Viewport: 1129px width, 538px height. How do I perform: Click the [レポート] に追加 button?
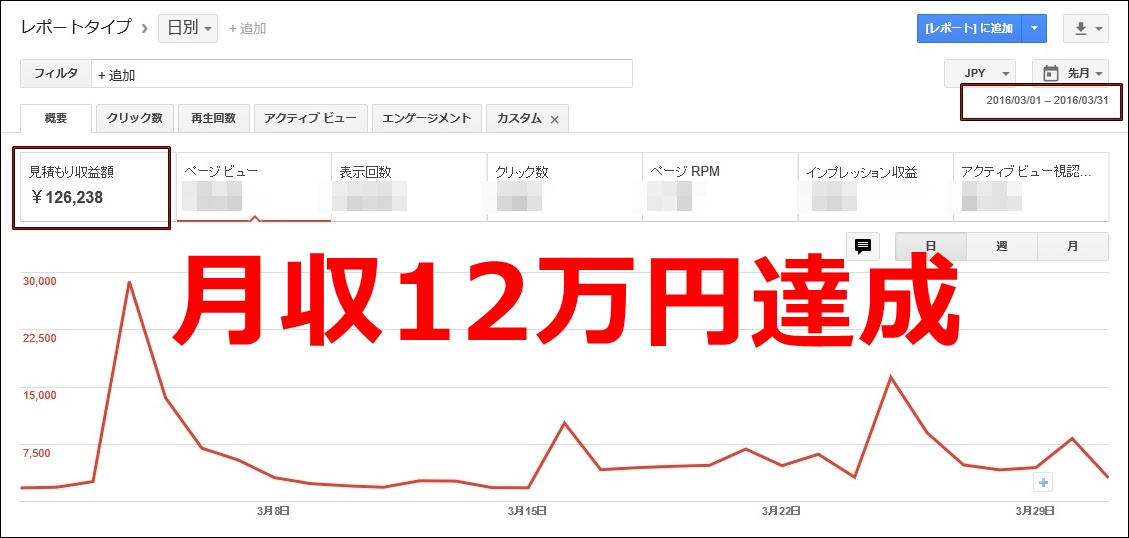(x=969, y=29)
